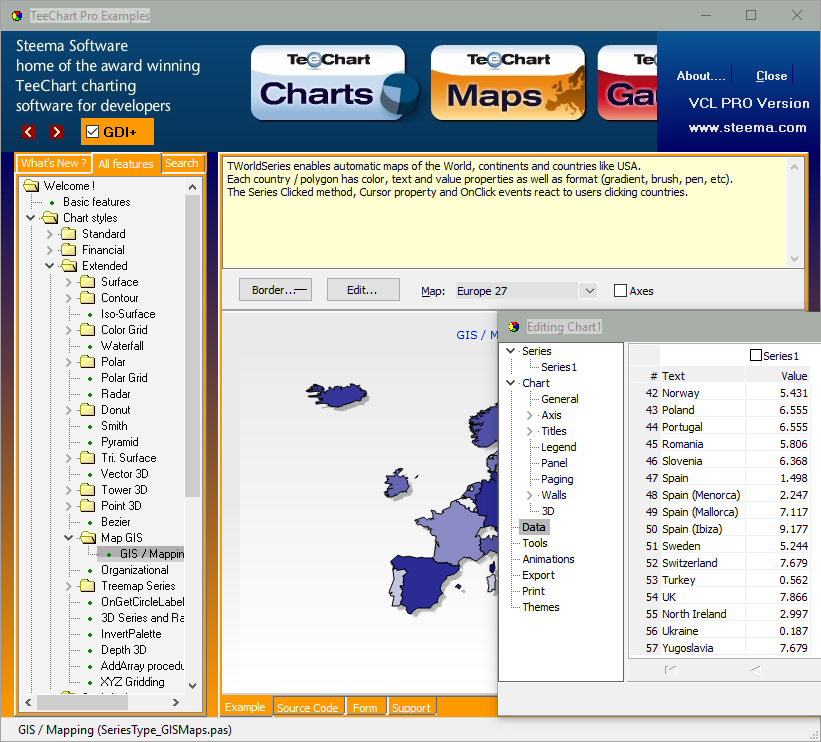Select Tools in the chart editor tree

click(x=535, y=543)
